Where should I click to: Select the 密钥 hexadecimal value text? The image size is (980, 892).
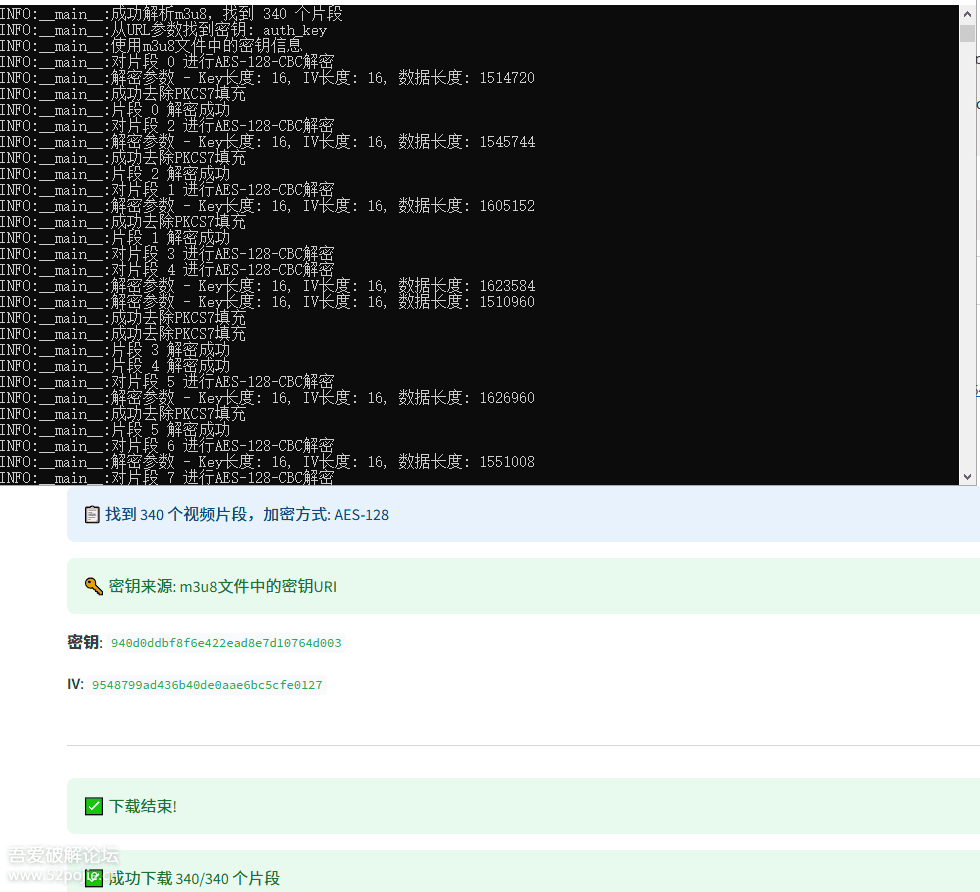225,643
